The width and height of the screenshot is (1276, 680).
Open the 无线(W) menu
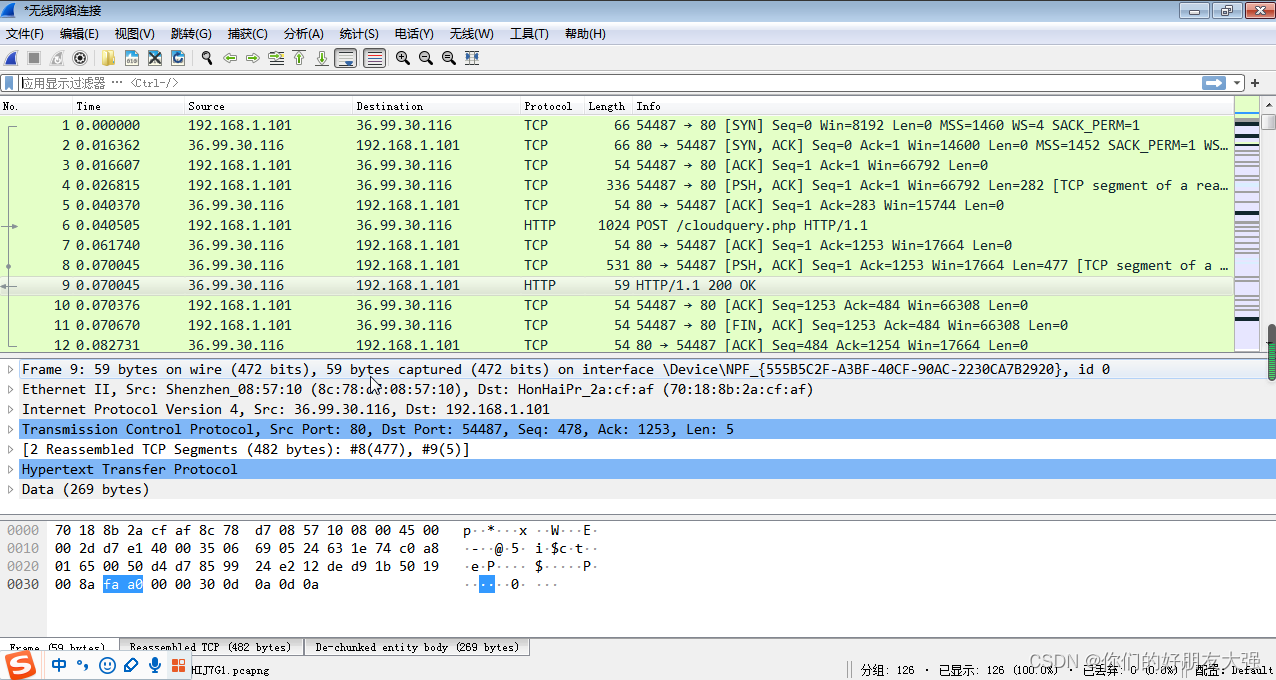471,34
